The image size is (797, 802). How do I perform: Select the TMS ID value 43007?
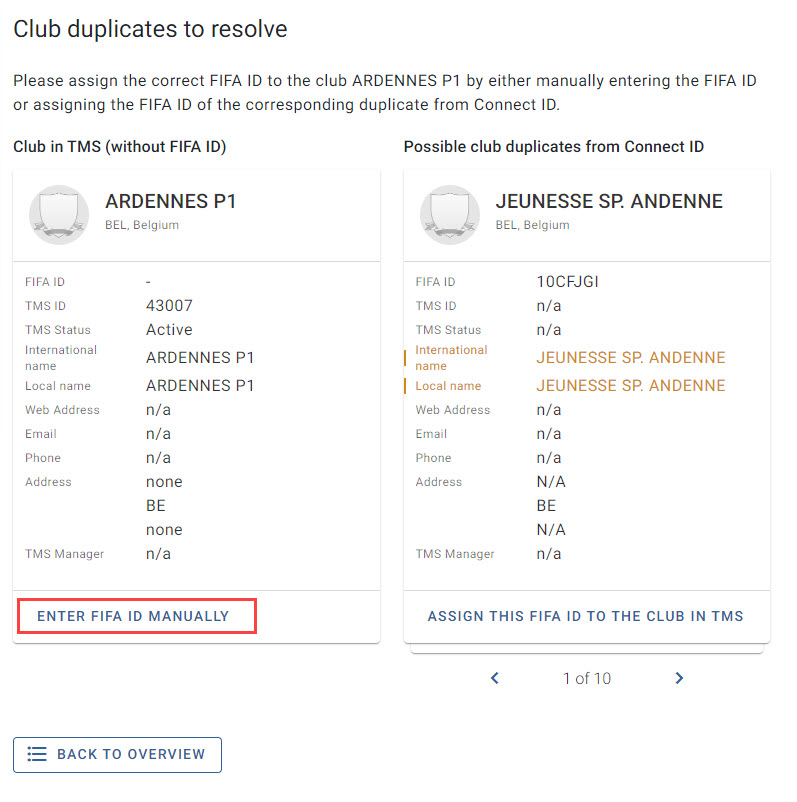coord(169,305)
